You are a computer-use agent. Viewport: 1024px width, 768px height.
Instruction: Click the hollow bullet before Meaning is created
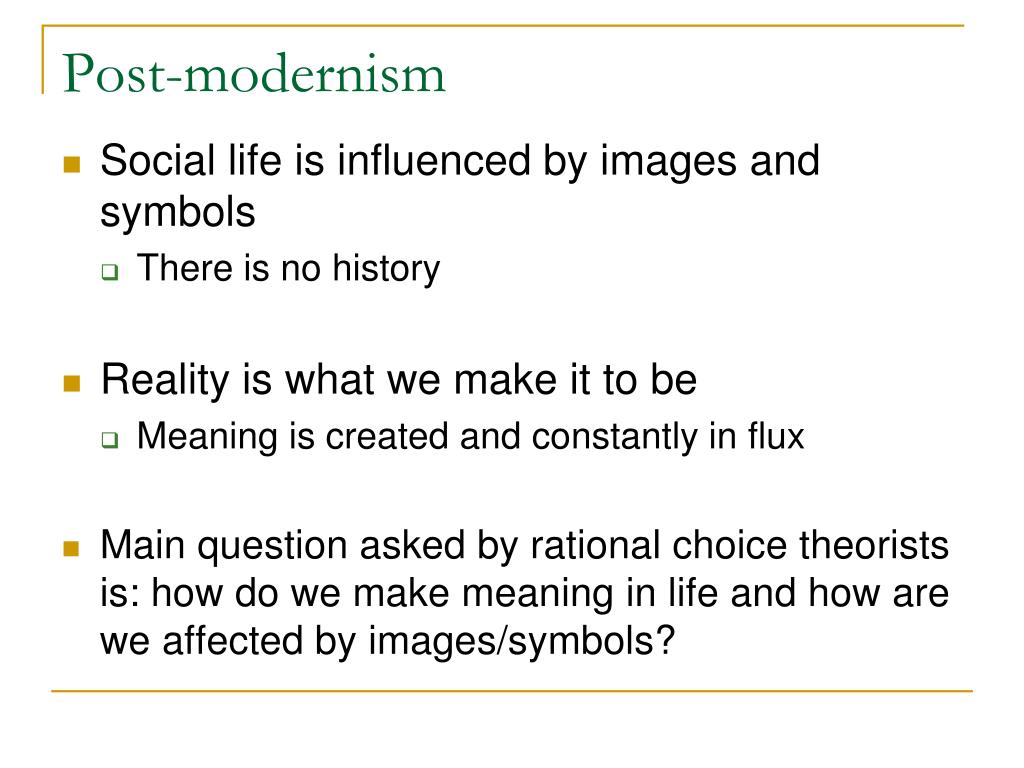point(110,440)
